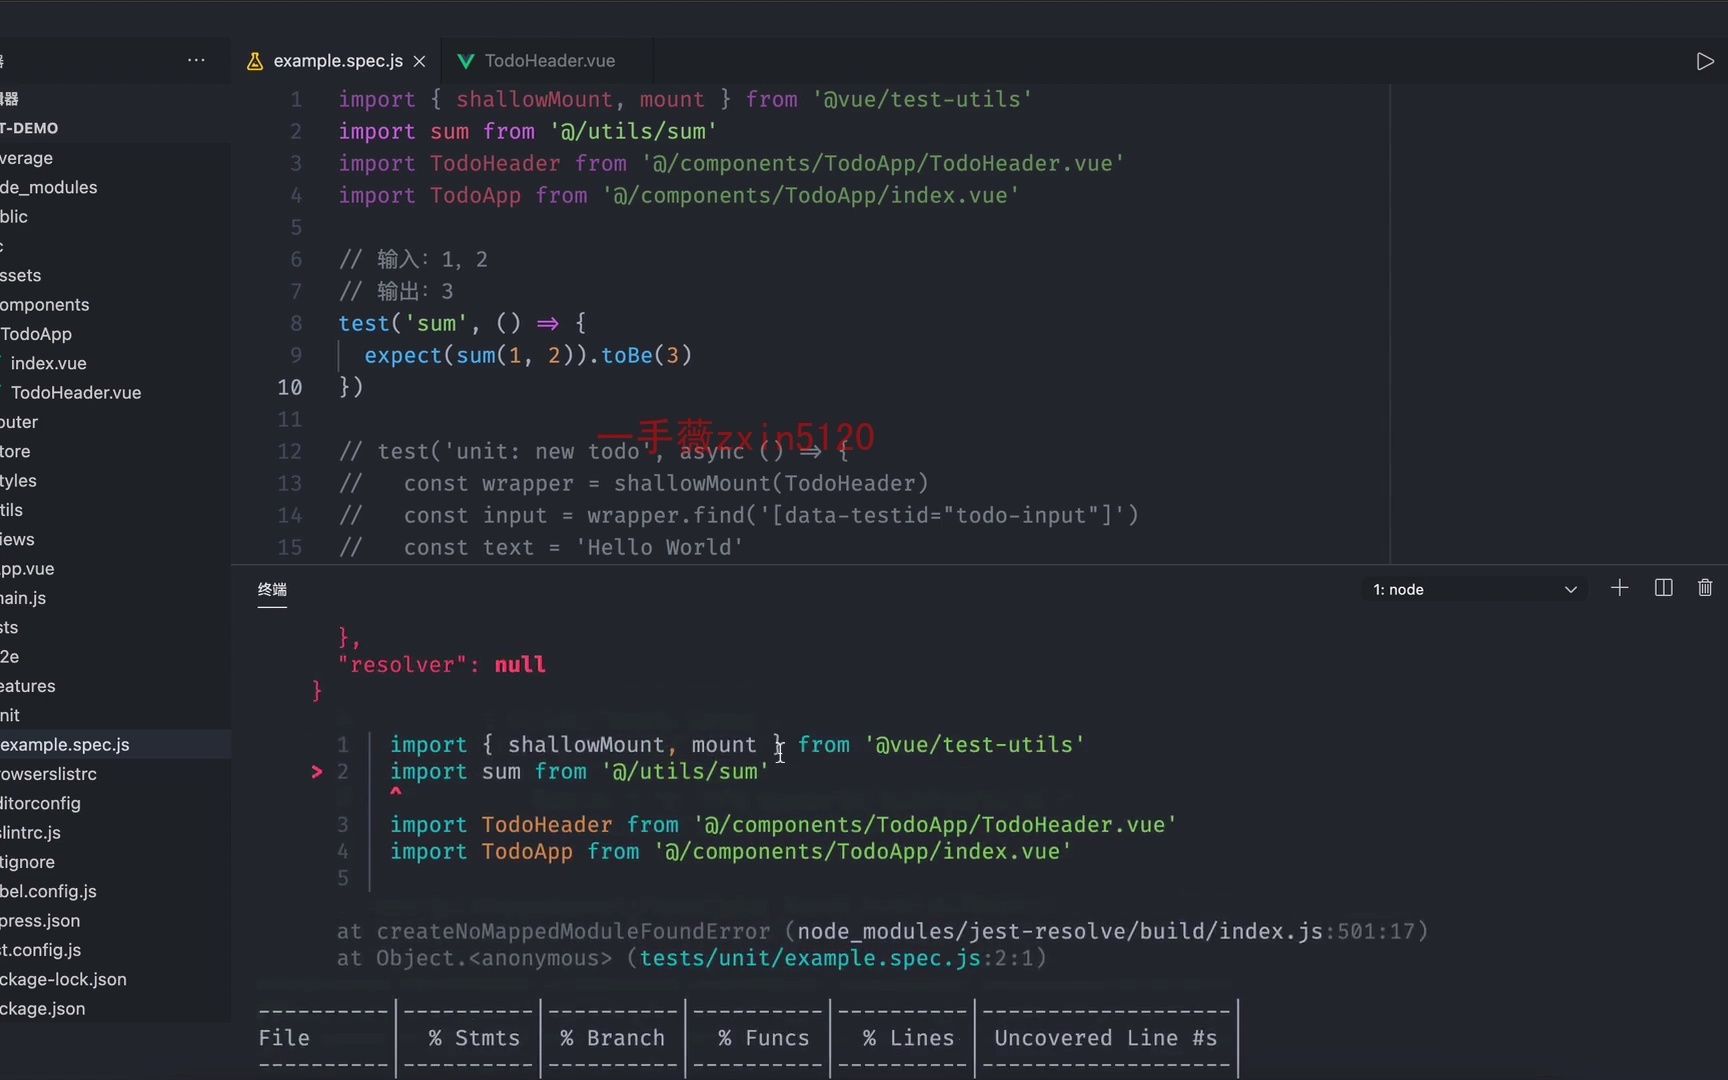Click the '% Branch' coverage table header in terminal

coord(612,1038)
